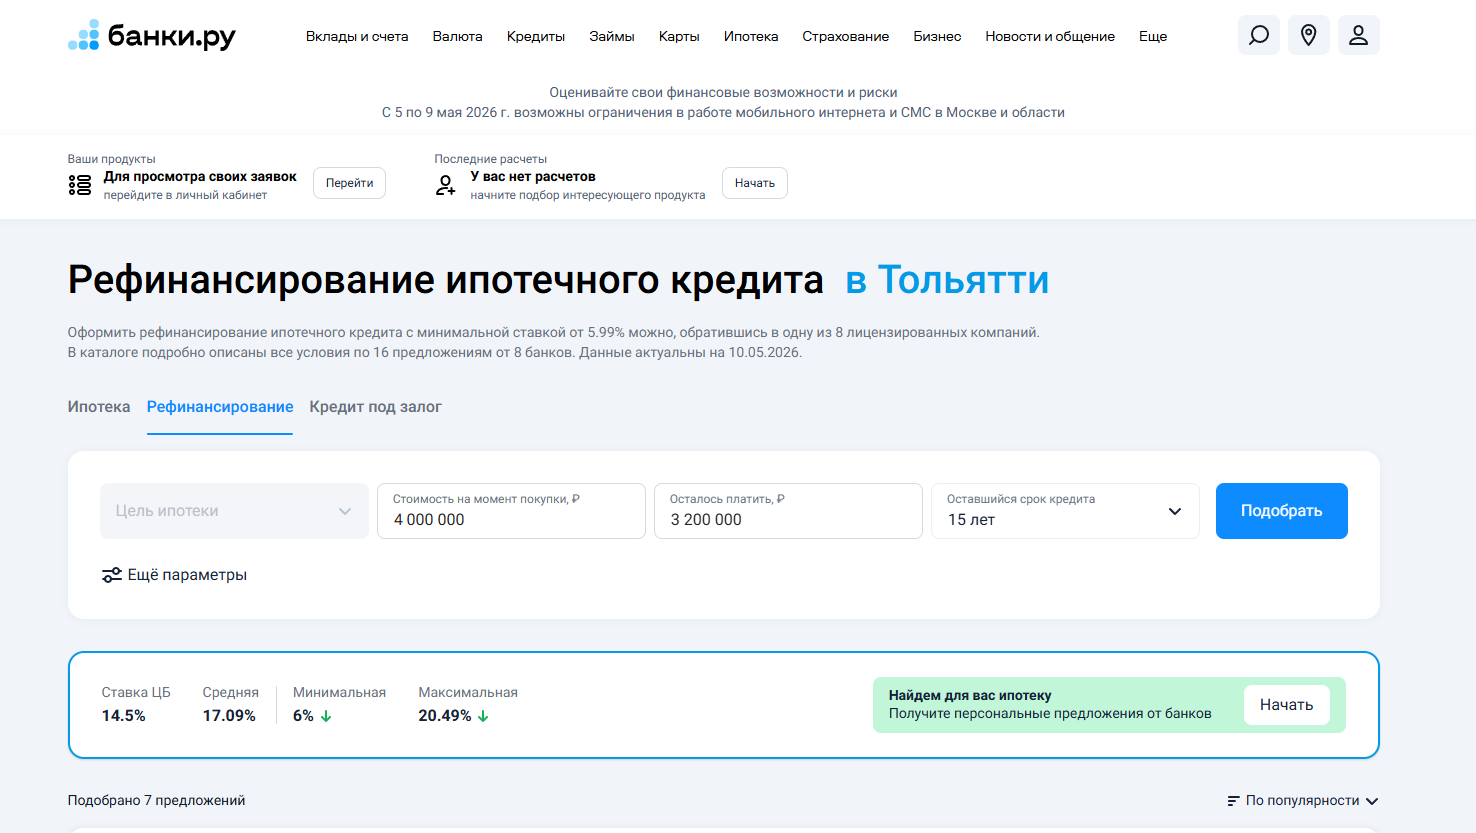This screenshot has width=1476, height=833.
Task: Click the sliders icon beside Ещё параметры
Action: tap(112, 575)
